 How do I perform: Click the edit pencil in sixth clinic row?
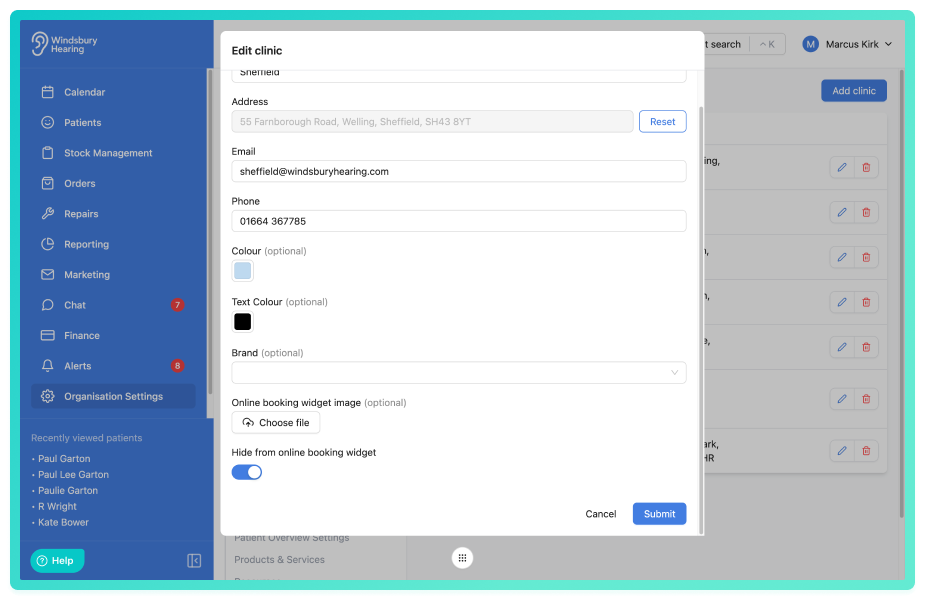click(x=842, y=399)
